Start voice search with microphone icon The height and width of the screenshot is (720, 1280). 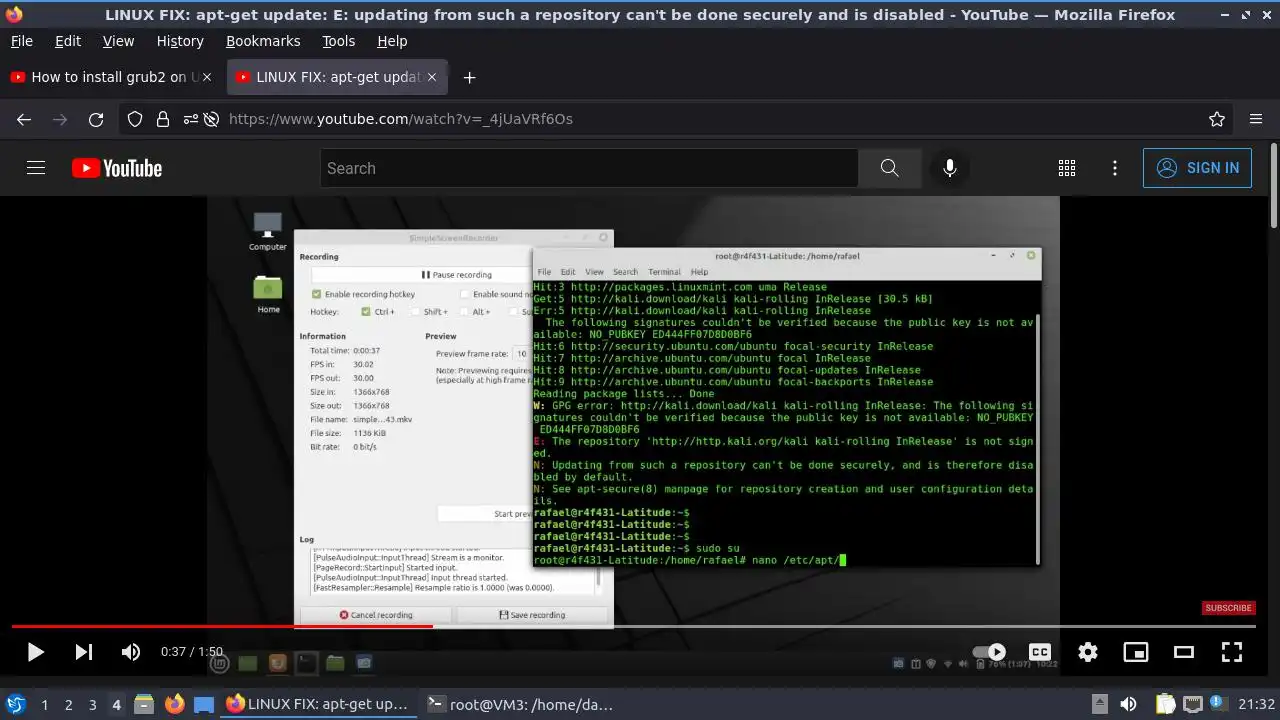pos(950,168)
